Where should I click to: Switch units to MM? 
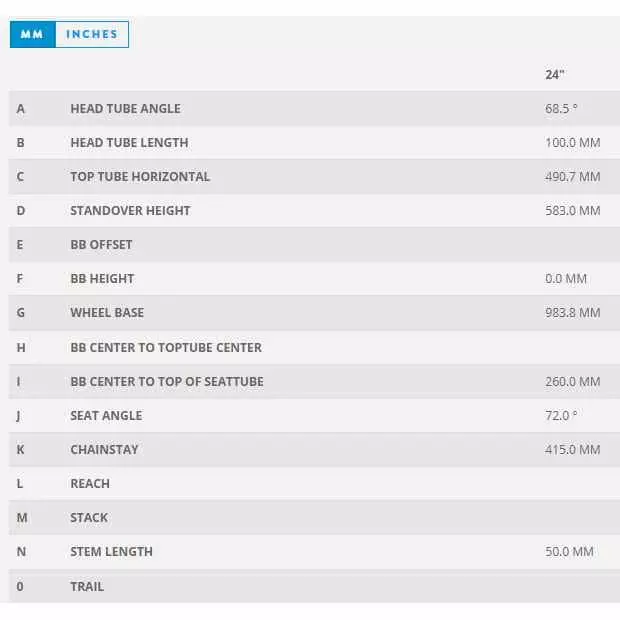tap(32, 34)
